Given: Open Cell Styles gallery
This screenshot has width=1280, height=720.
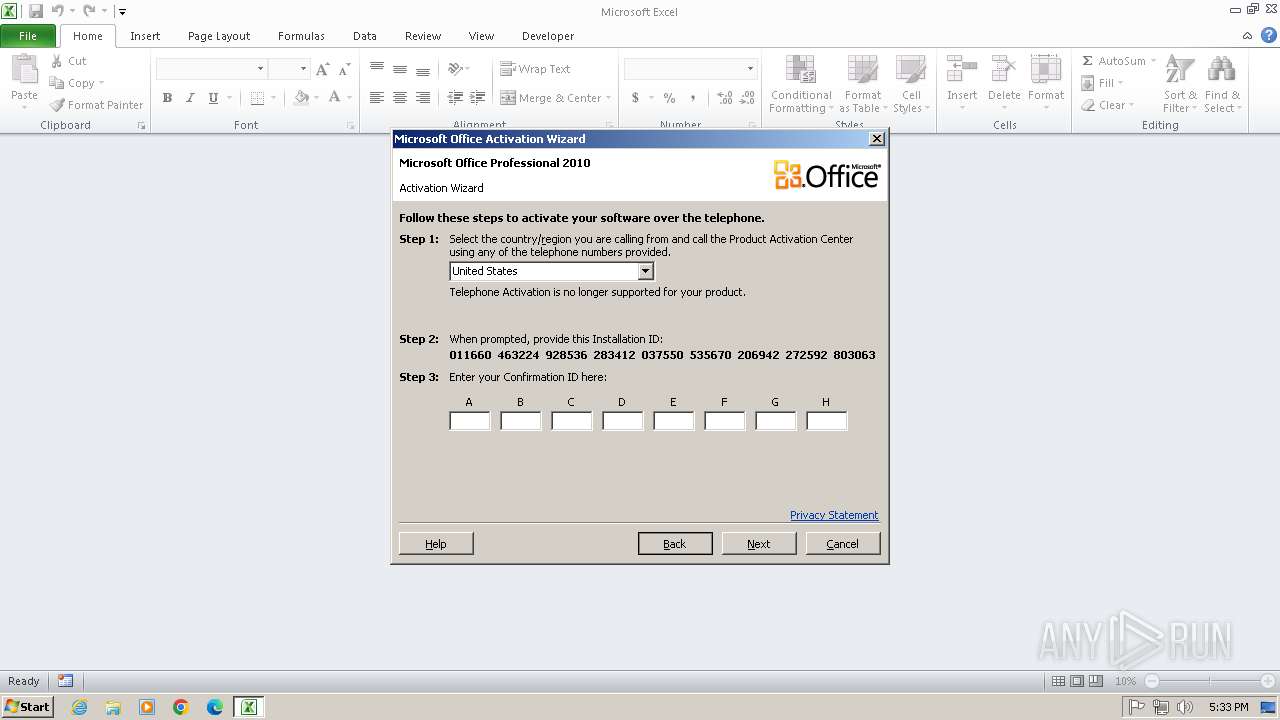Looking at the screenshot, I should click(x=910, y=85).
